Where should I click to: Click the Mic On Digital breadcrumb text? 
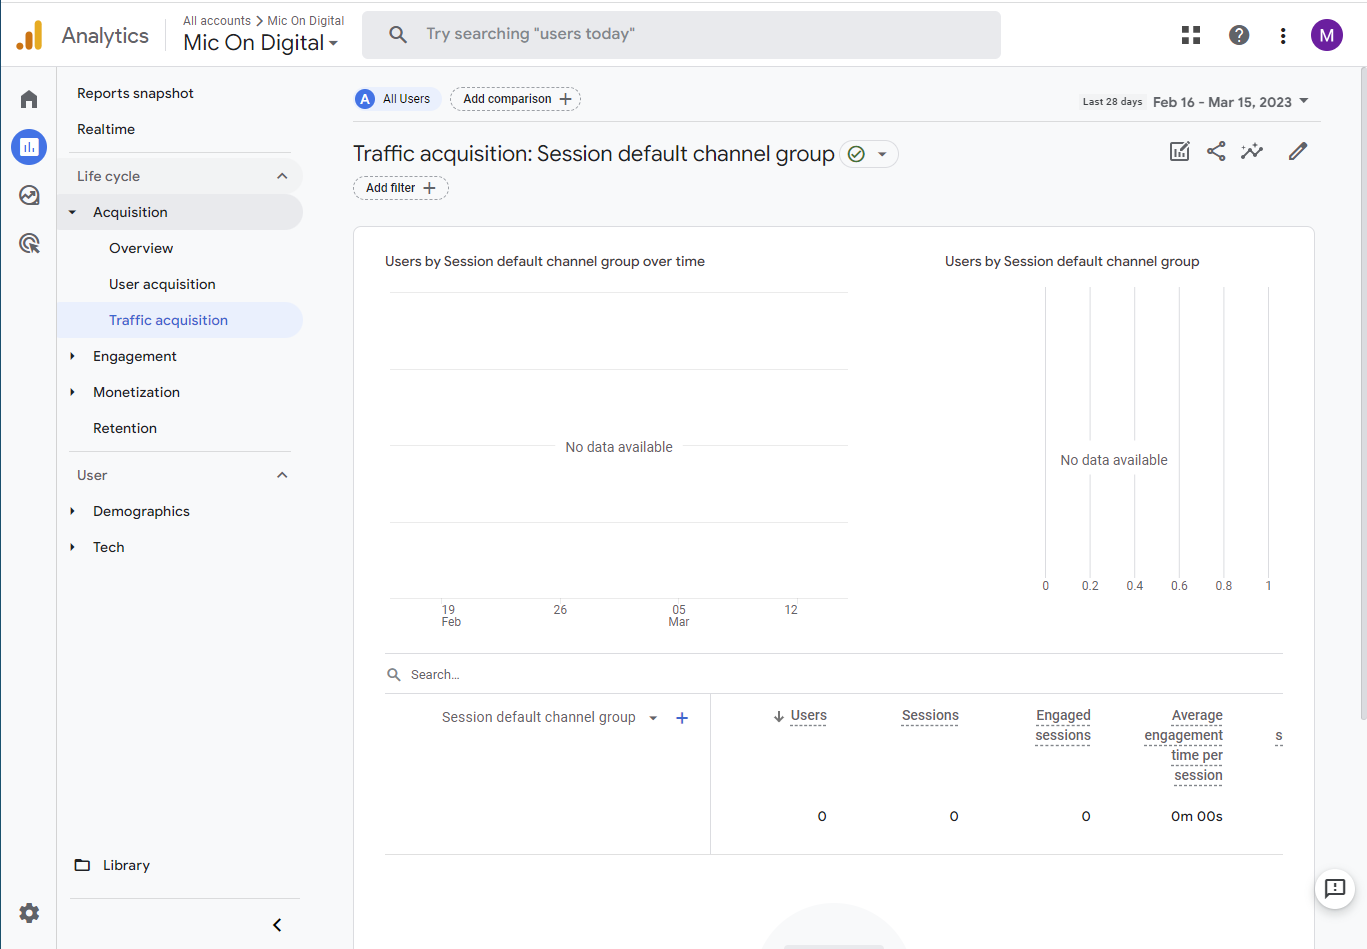(x=306, y=21)
